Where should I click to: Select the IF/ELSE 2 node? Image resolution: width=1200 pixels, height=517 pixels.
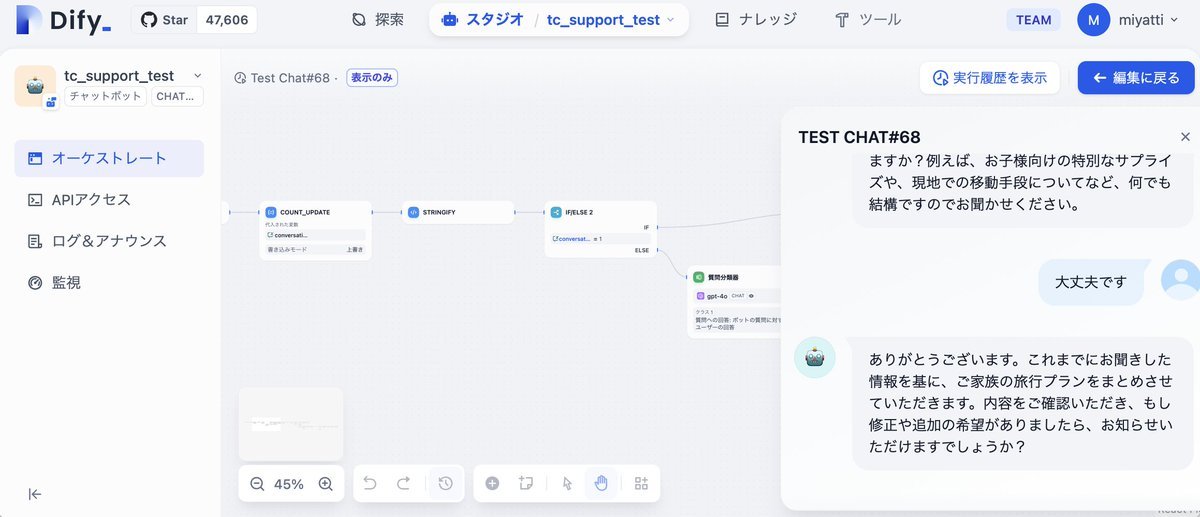600,230
